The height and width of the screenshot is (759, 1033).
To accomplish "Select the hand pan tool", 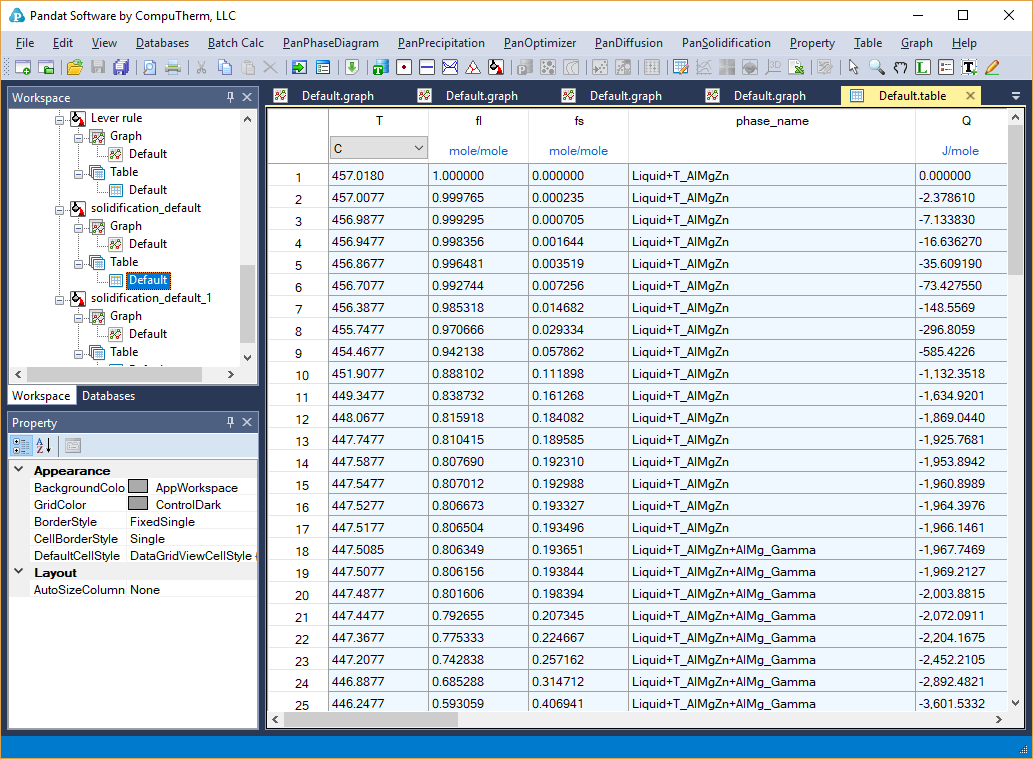I will pyautogui.click(x=899, y=68).
